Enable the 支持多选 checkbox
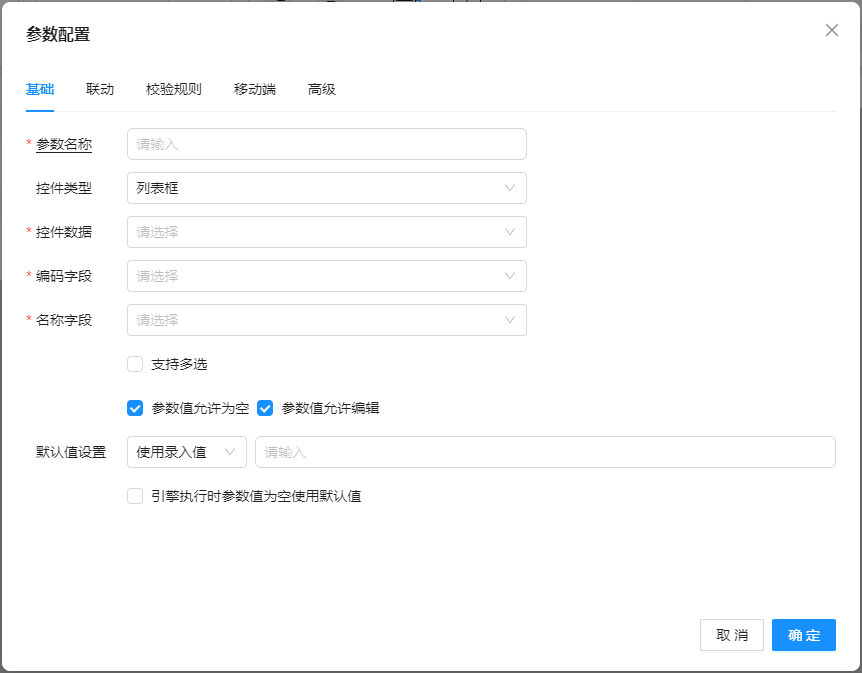This screenshot has width=862, height=673. pyautogui.click(x=135, y=364)
